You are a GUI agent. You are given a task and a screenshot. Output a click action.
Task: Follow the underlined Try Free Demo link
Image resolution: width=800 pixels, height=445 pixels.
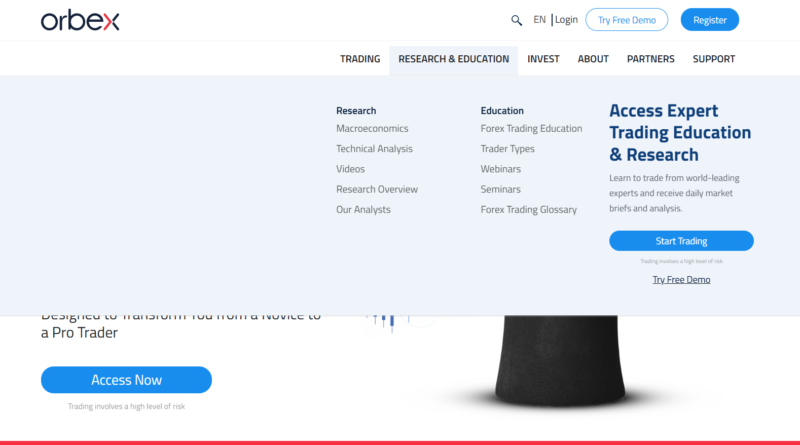[x=681, y=280]
